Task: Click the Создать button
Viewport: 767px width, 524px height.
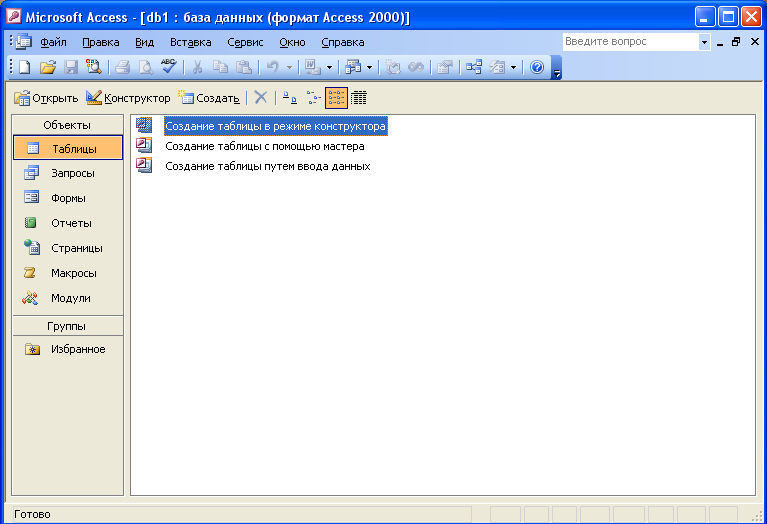Action: (x=209, y=98)
